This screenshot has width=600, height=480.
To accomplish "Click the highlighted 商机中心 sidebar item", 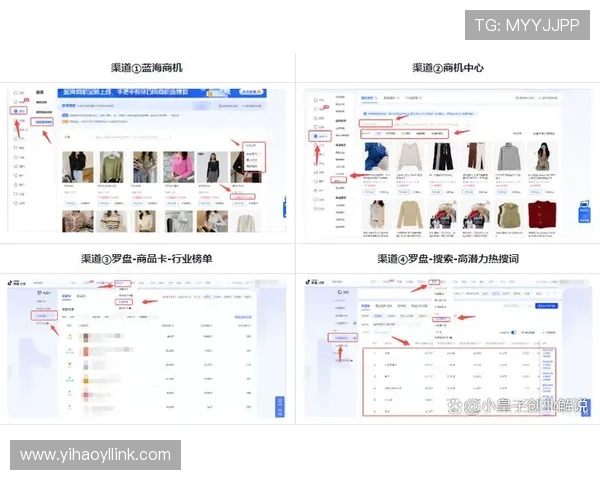I will coord(319,134).
